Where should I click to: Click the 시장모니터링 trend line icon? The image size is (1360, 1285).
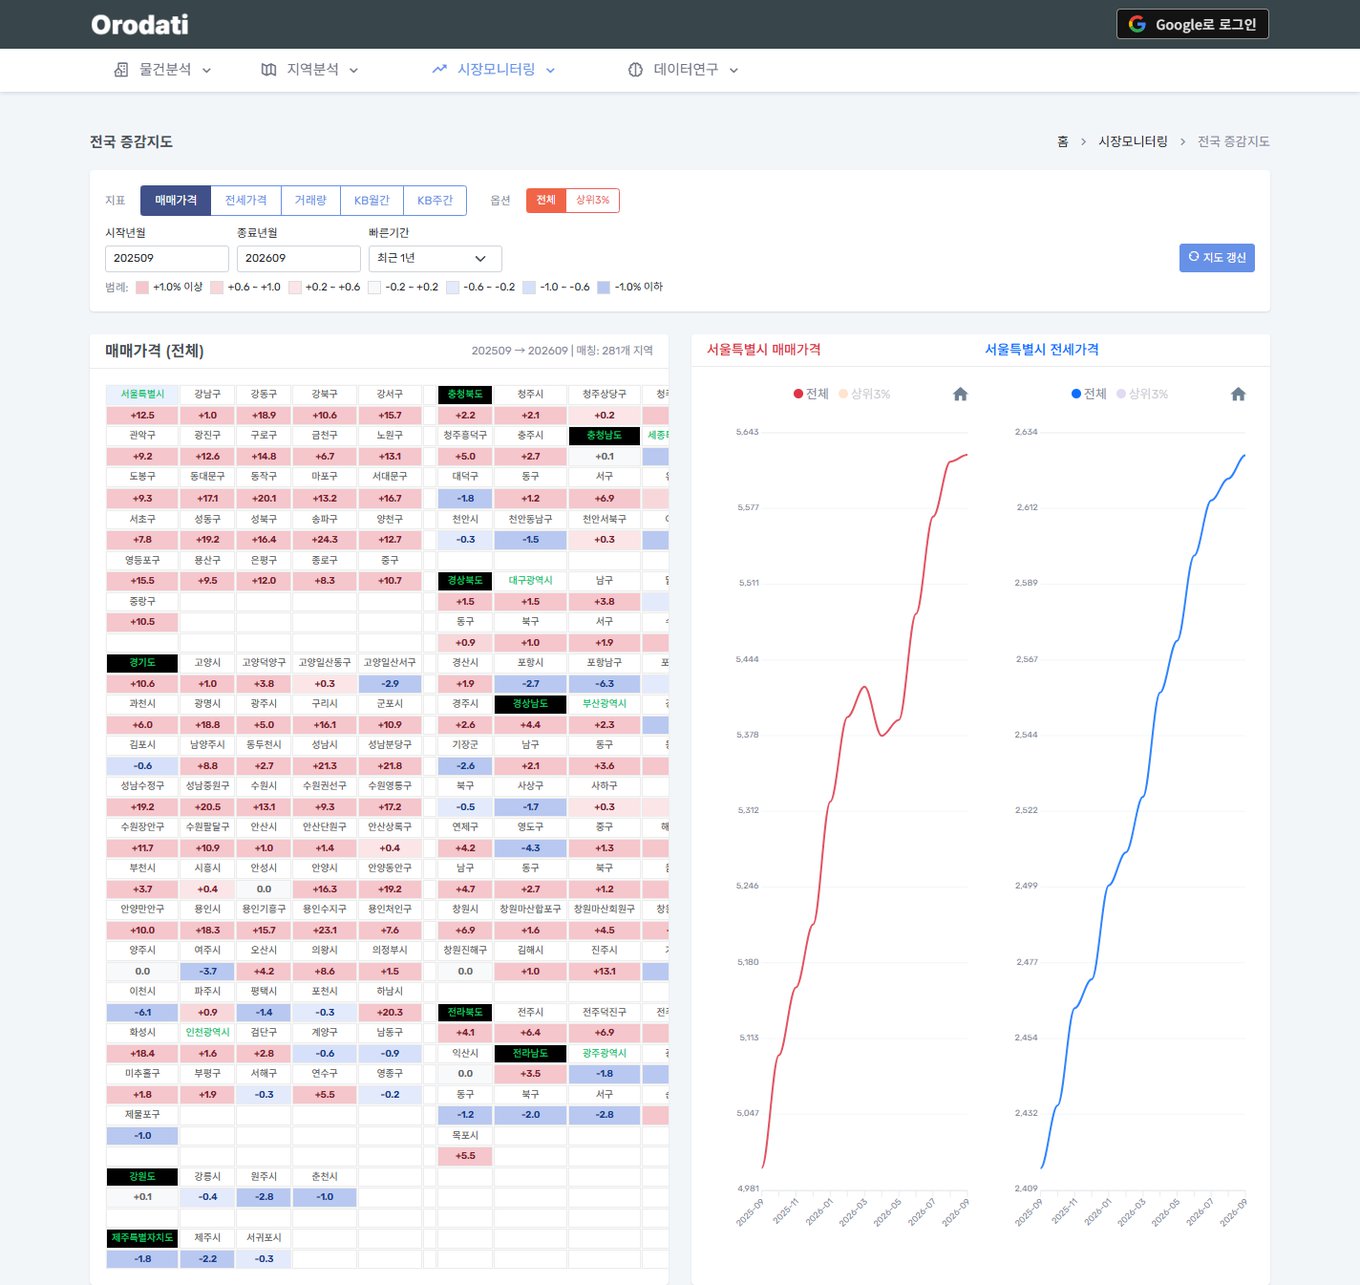pos(439,70)
